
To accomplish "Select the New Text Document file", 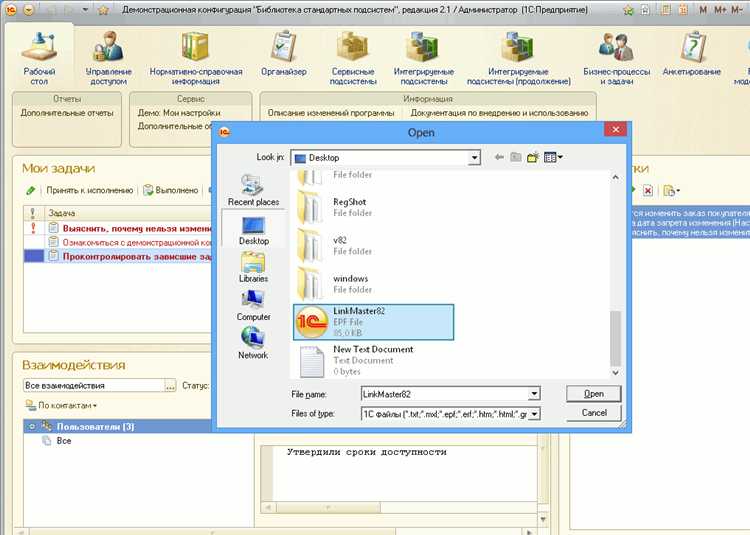I will pyautogui.click(x=372, y=355).
